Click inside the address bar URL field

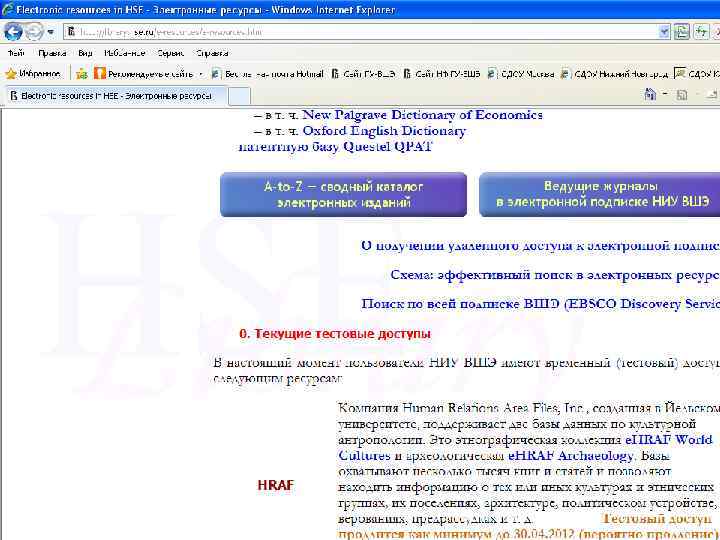[363, 32]
